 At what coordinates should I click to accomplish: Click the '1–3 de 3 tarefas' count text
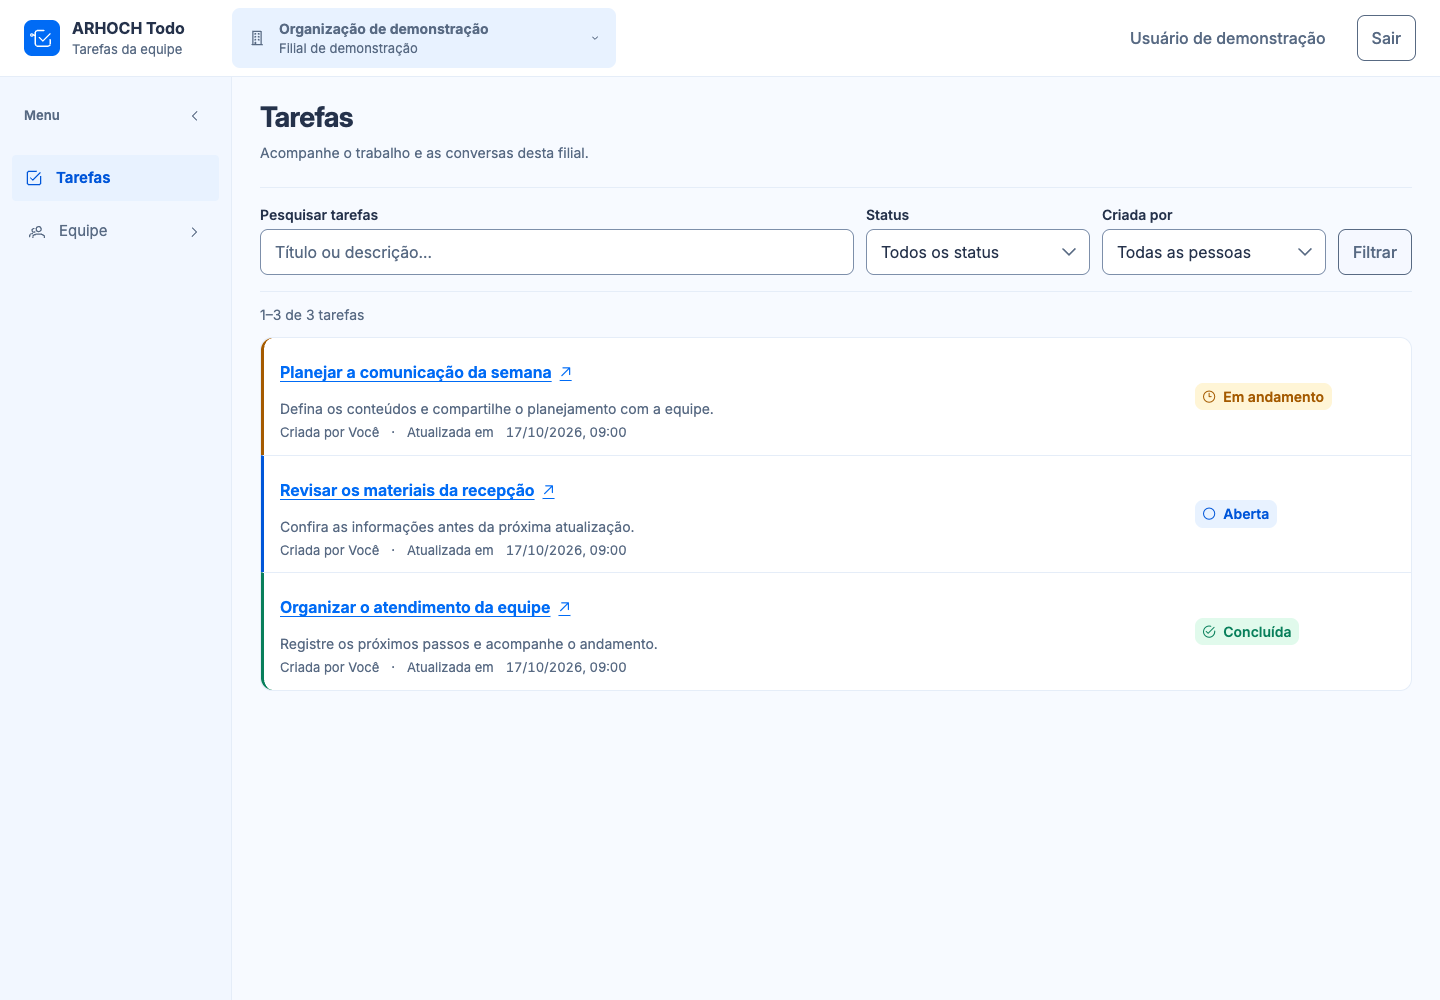(312, 315)
